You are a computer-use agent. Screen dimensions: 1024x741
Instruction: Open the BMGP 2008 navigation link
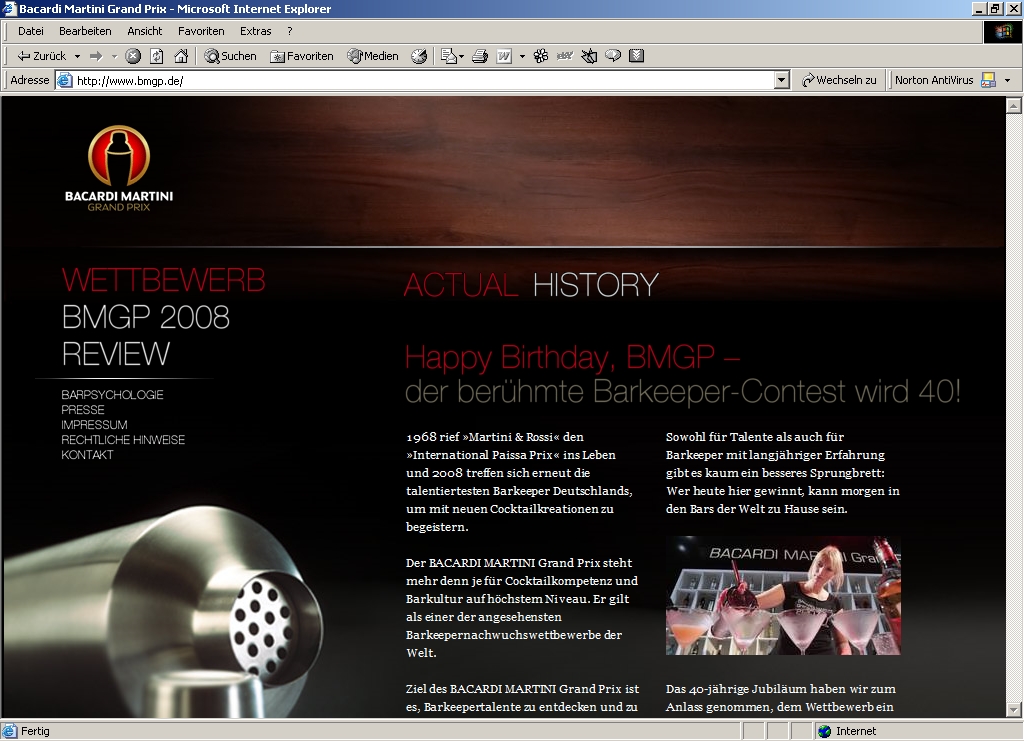click(x=146, y=317)
